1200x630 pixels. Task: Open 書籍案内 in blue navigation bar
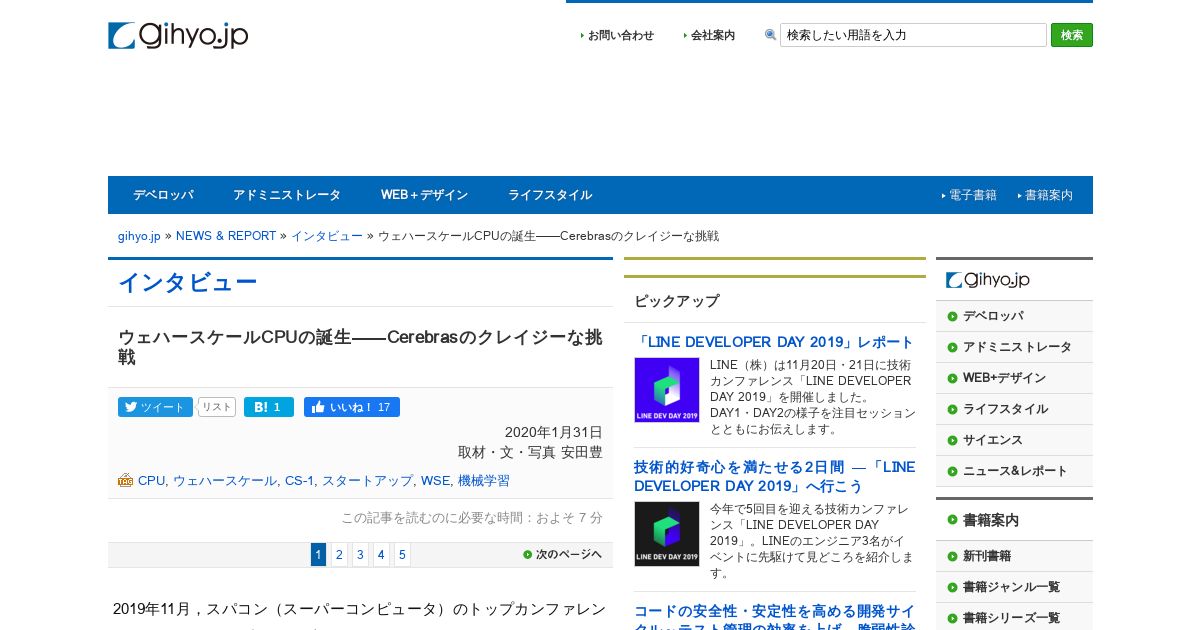[1049, 195]
